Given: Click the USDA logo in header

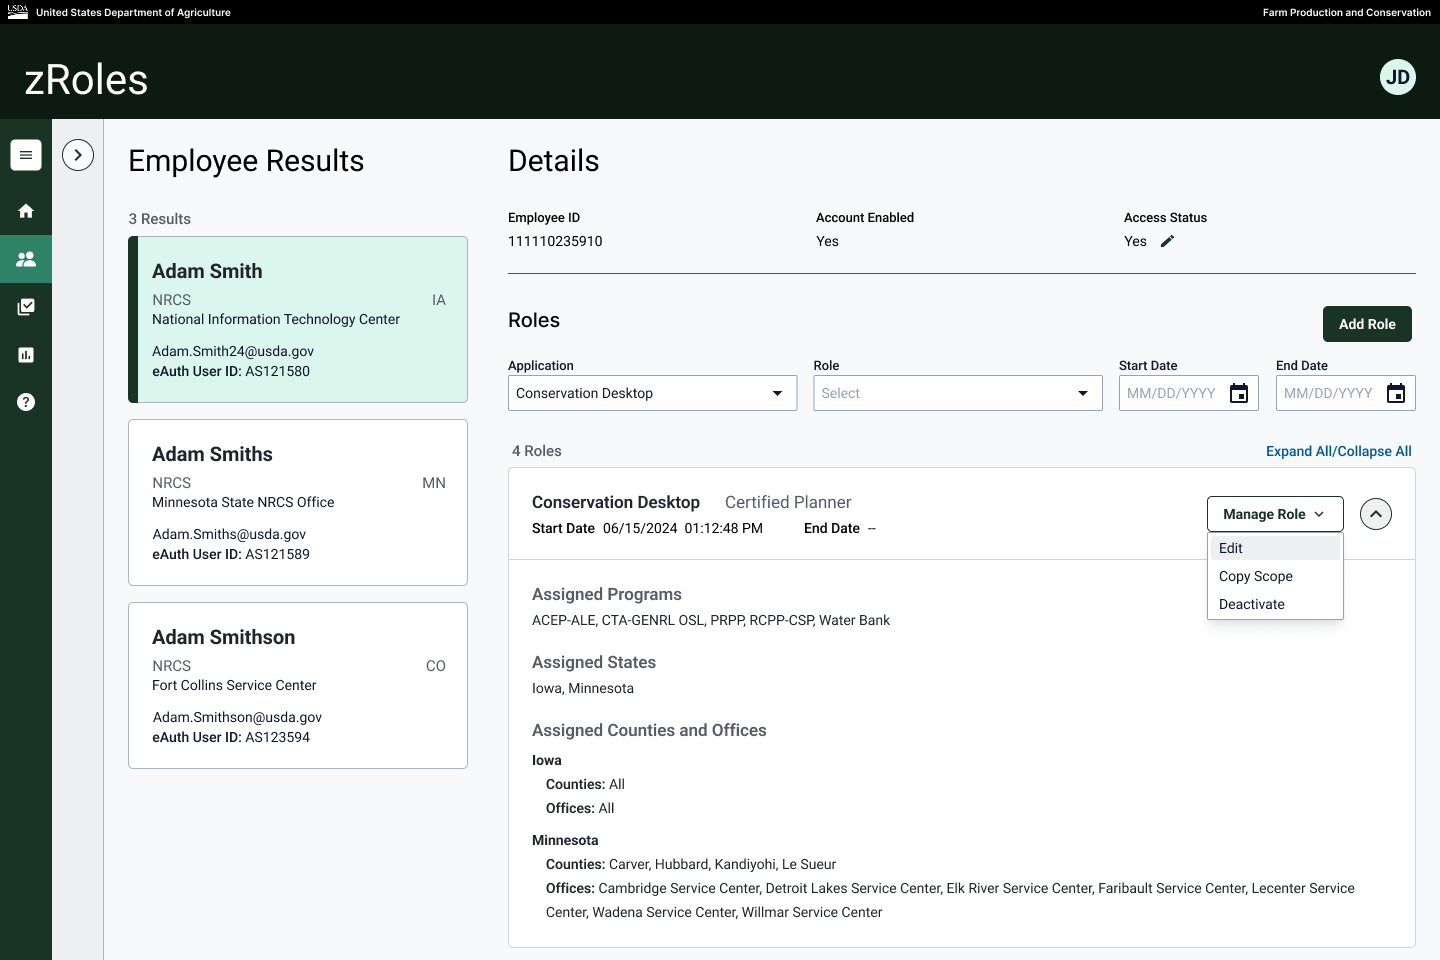Looking at the screenshot, I should coord(18,12).
